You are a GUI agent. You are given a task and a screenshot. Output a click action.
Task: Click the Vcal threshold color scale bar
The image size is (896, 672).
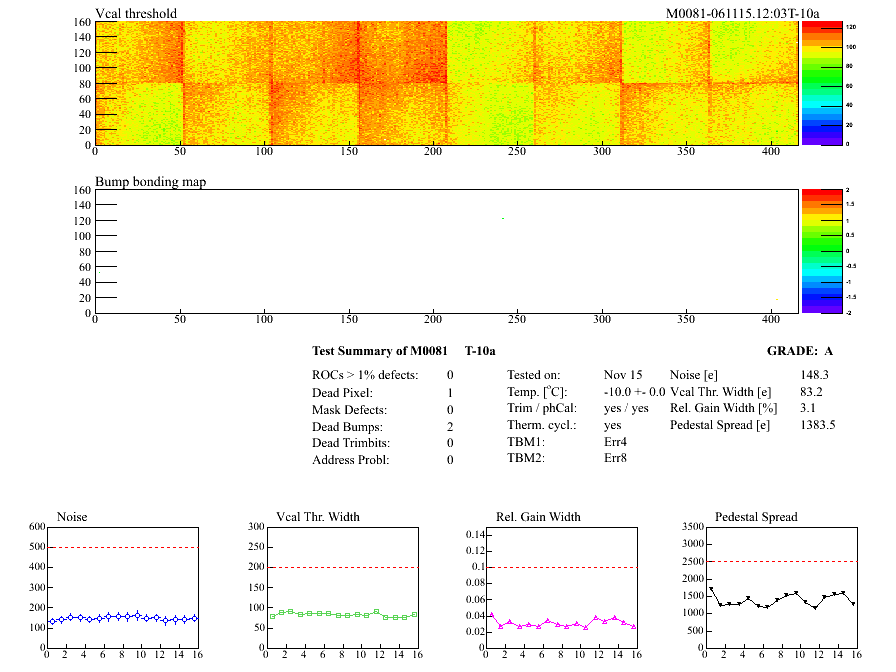822,83
